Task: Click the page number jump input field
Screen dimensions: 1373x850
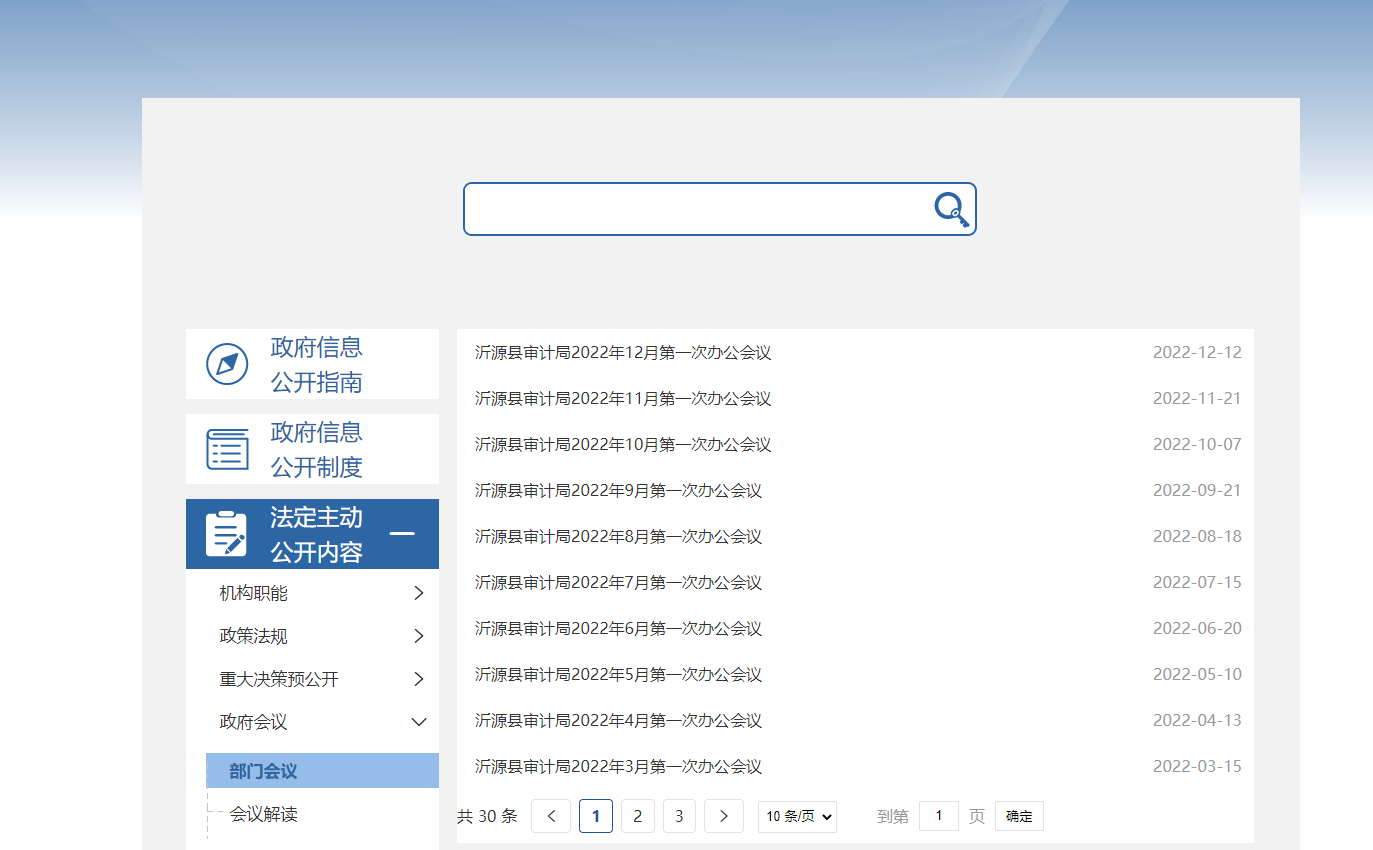Action: coord(938,816)
